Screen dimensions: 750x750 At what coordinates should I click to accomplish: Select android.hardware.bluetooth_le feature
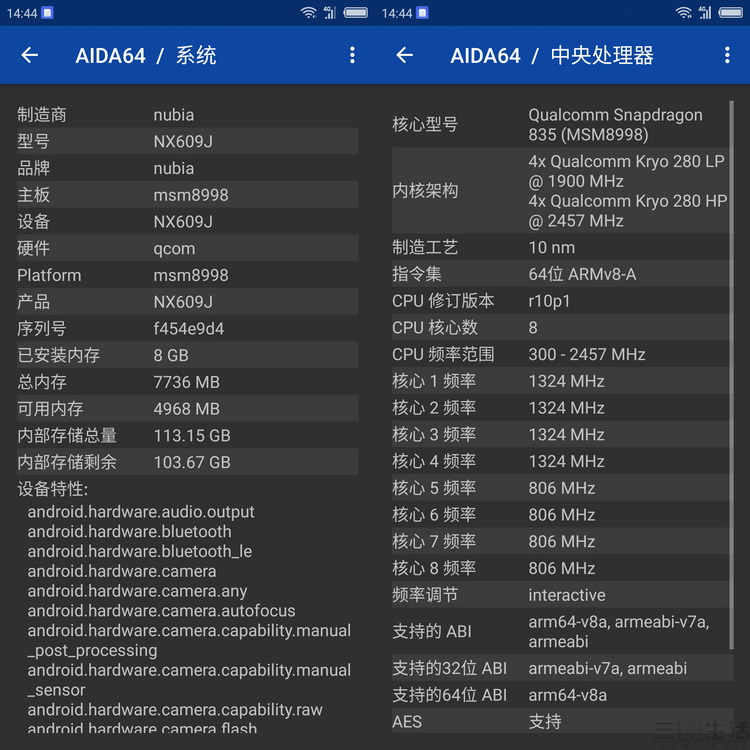[140, 551]
